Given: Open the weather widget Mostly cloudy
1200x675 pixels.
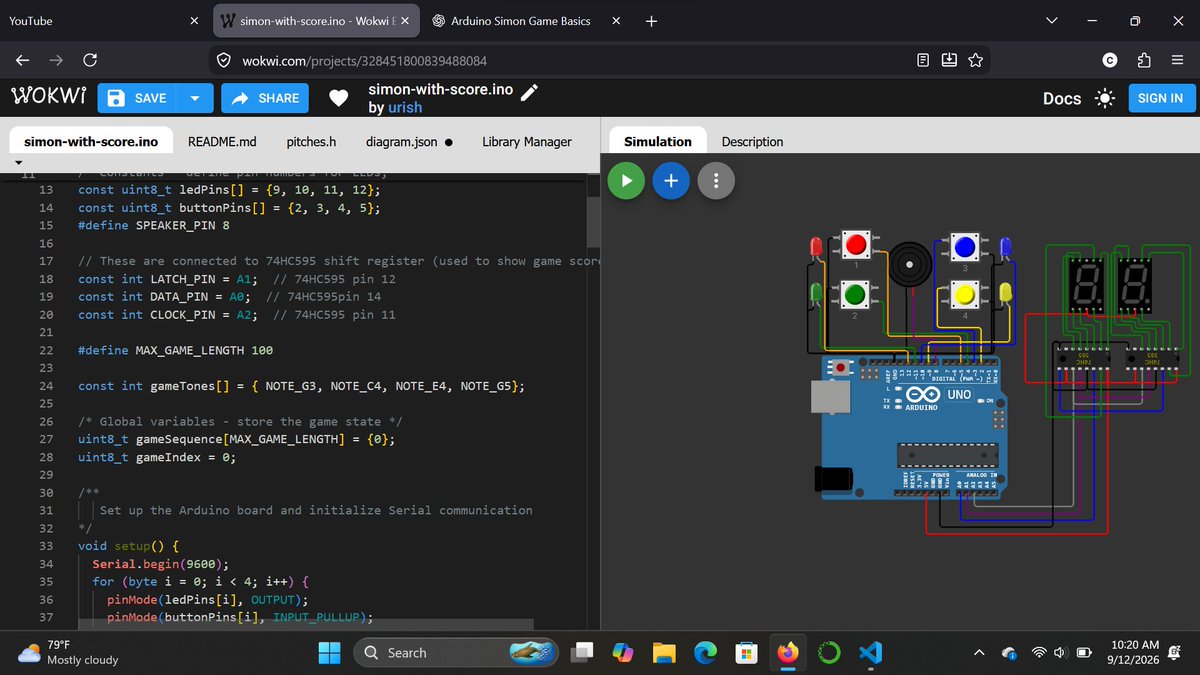Looking at the screenshot, I should coord(70,653).
